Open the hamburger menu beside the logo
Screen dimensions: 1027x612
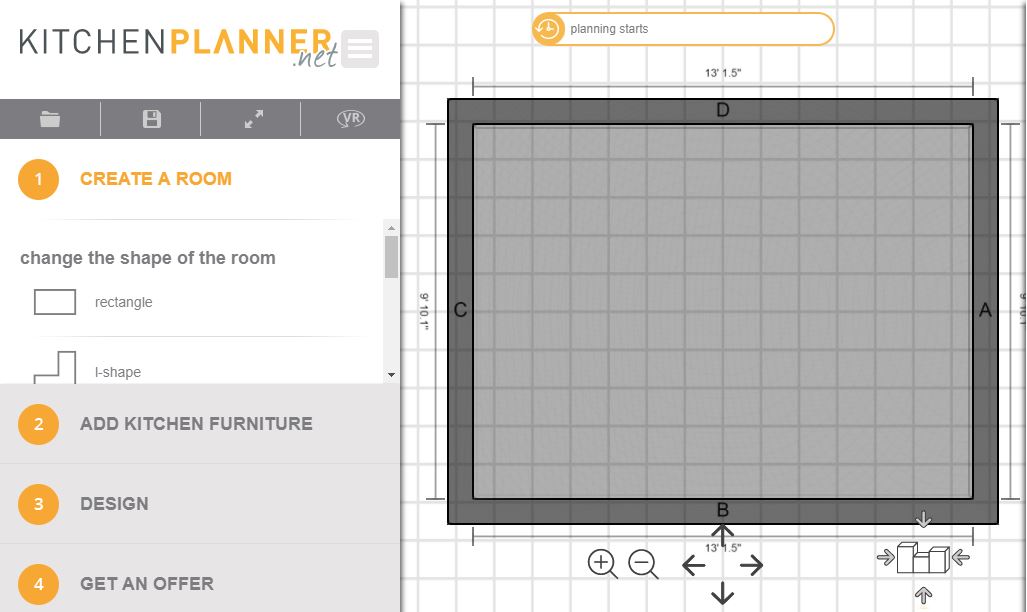click(x=359, y=48)
